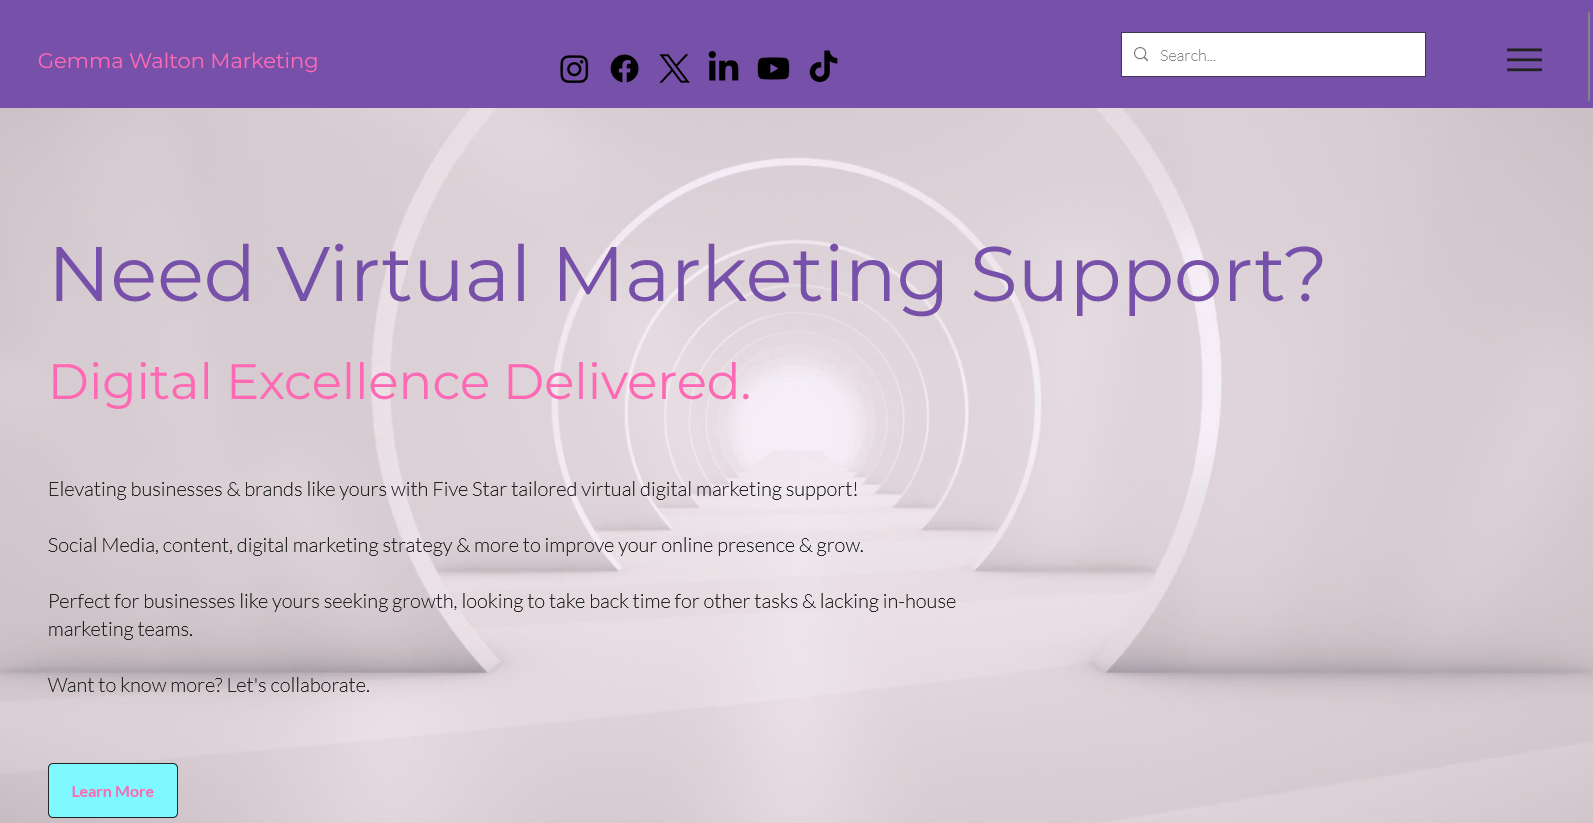Viewport: 1593px width, 823px height.
Task: Click the glowing tunnel center in hero image
Action: point(790,420)
